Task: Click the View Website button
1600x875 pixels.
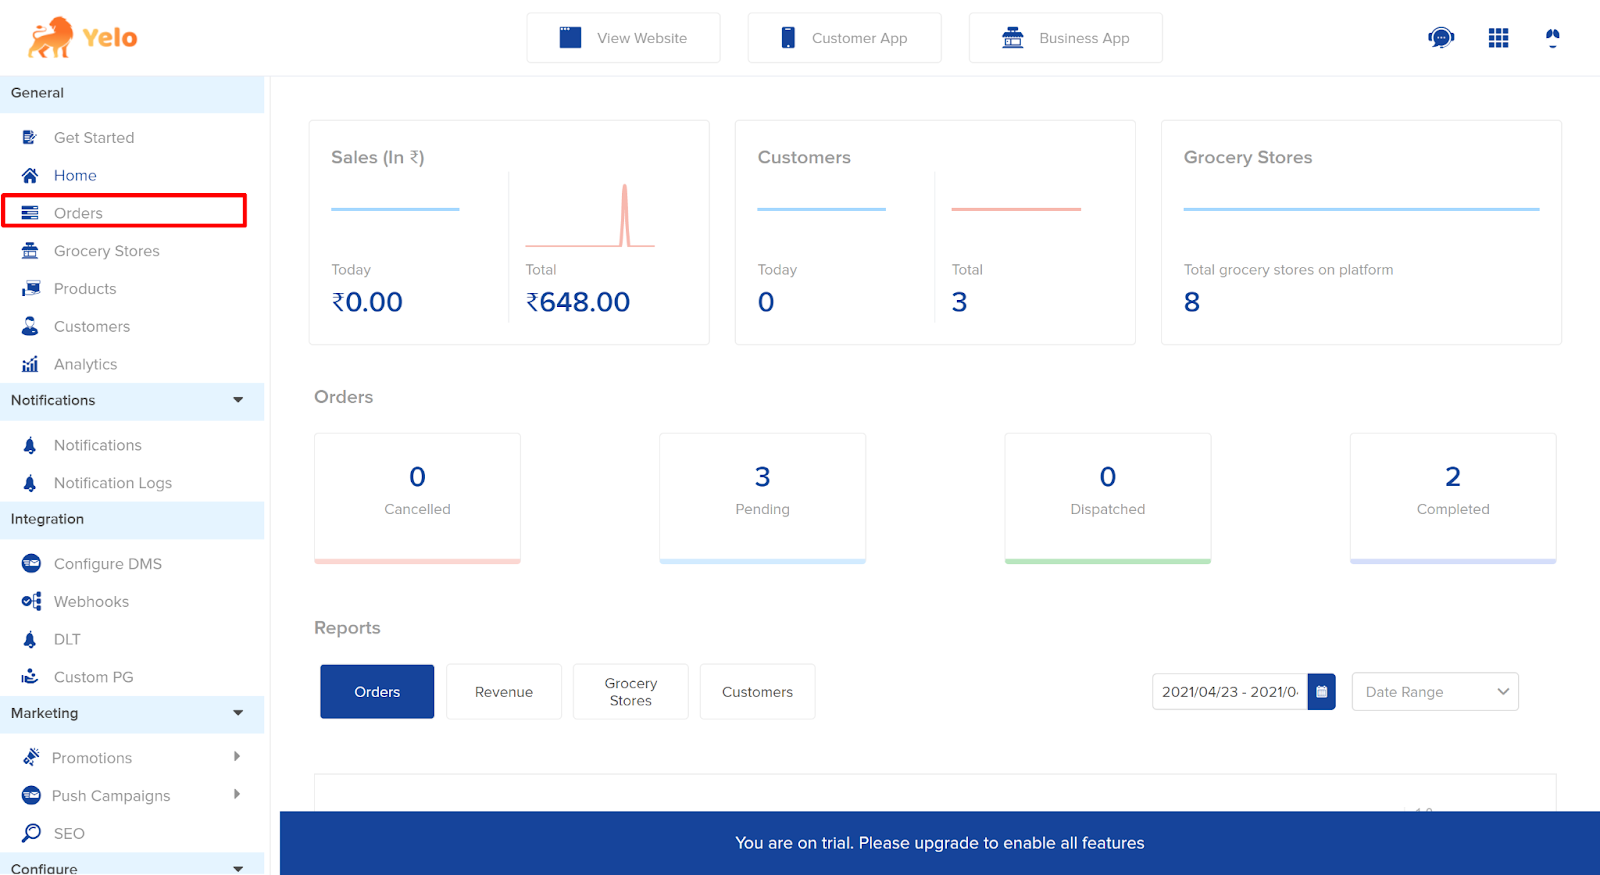Action: pyautogui.click(x=623, y=38)
